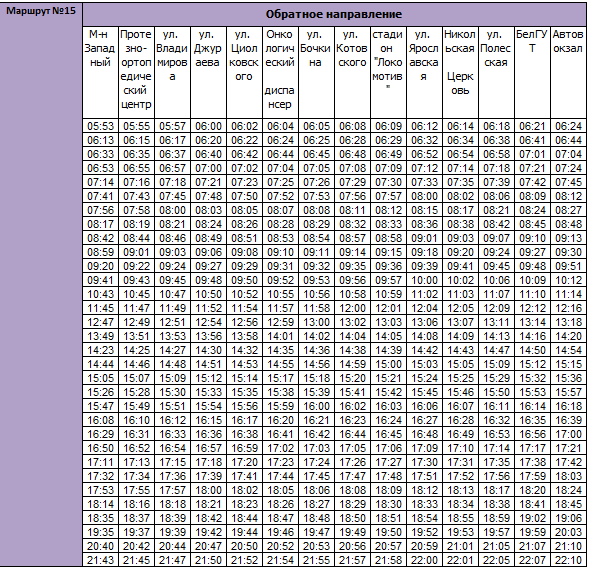Click the 'Маршрут №15' label
The height and width of the screenshot is (571, 592).
click(41, 11)
